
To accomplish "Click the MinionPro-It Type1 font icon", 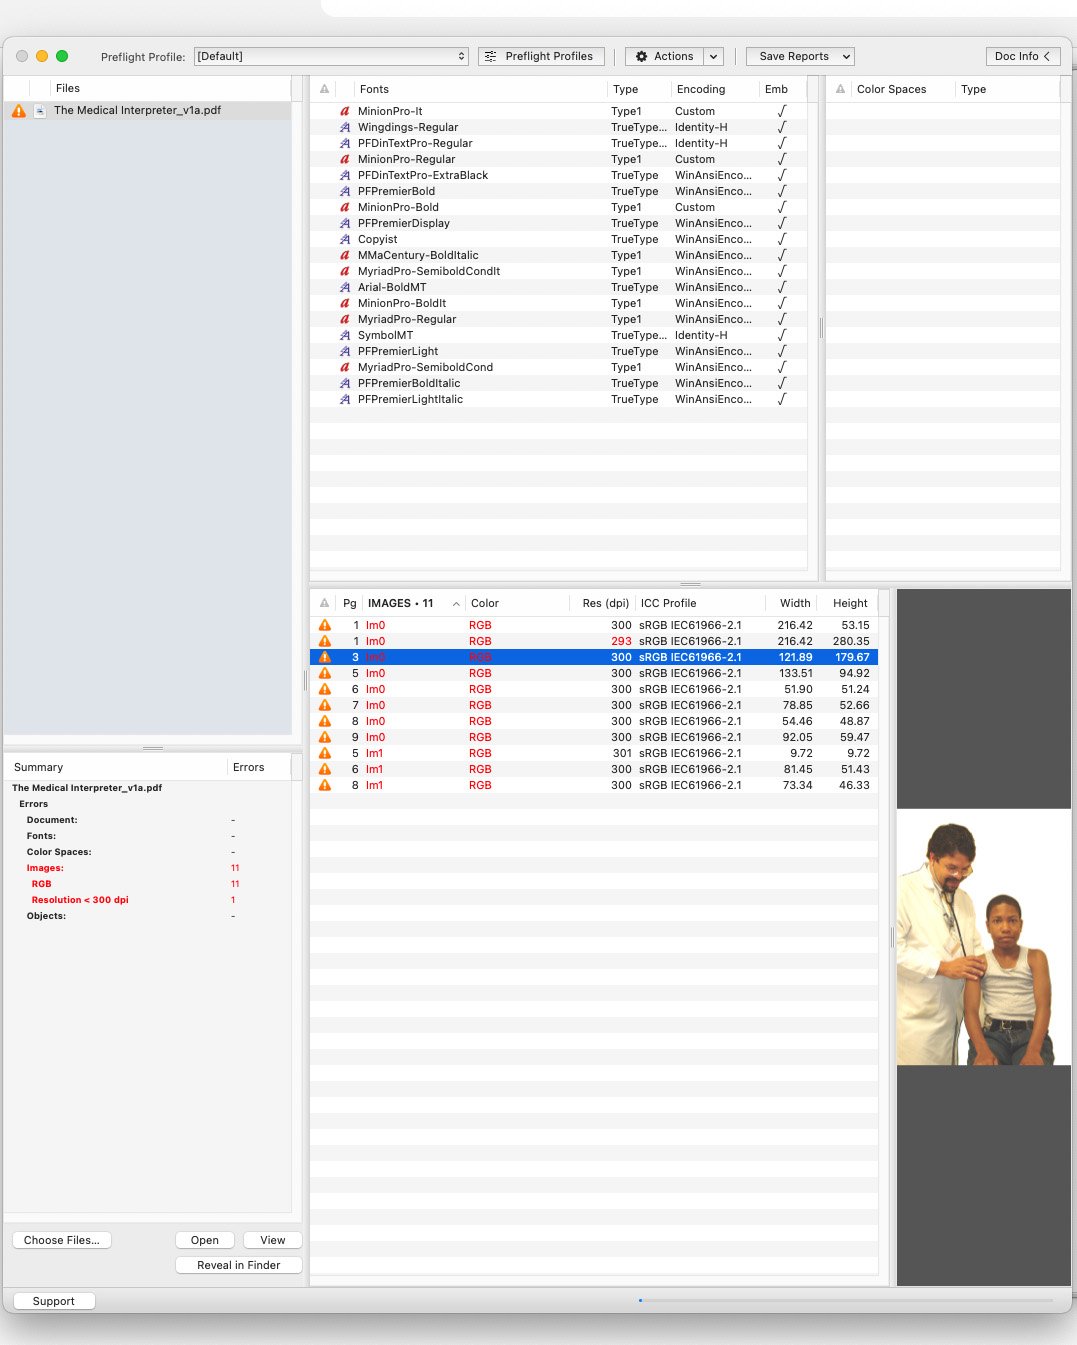I will pos(345,112).
